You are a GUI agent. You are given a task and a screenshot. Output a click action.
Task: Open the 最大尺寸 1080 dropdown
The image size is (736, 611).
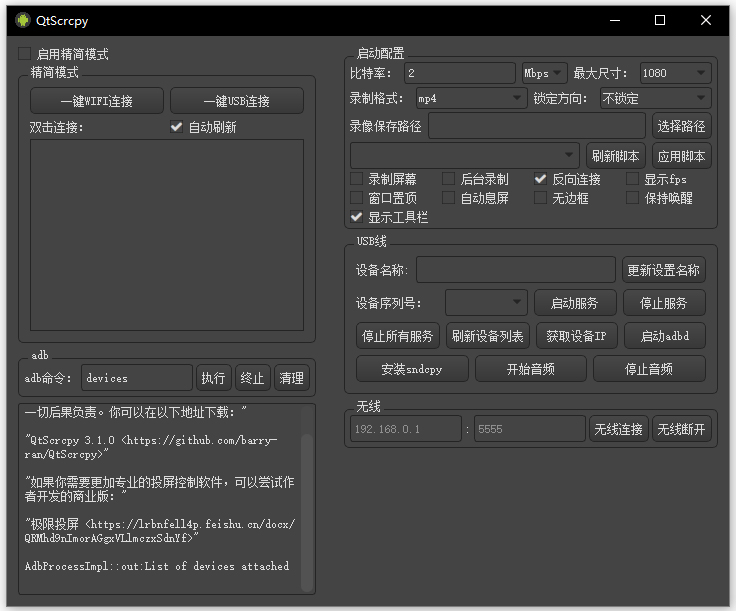click(675, 73)
